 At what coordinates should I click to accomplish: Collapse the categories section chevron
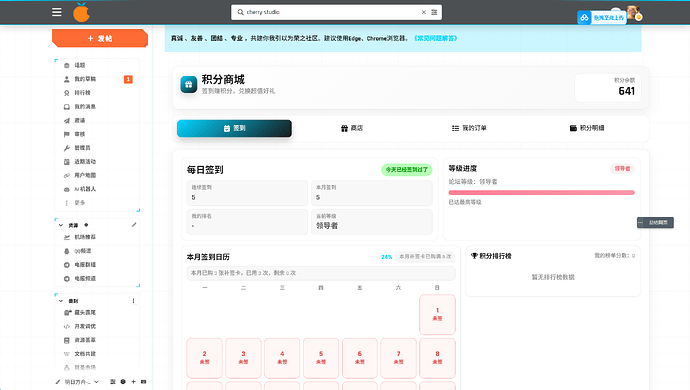click(61, 301)
